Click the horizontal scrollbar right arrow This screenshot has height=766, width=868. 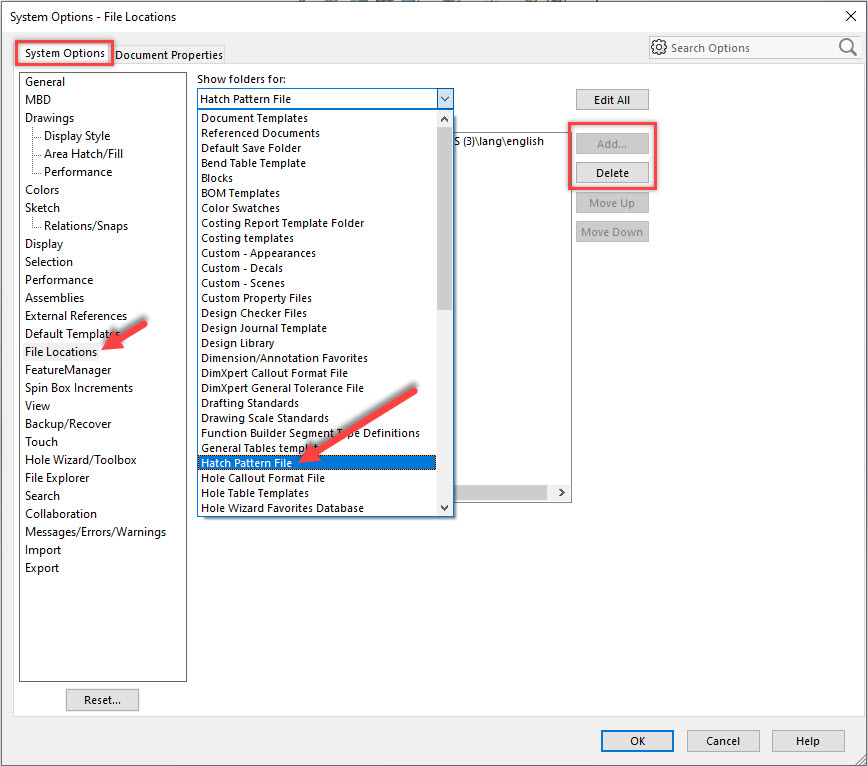tap(560, 492)
